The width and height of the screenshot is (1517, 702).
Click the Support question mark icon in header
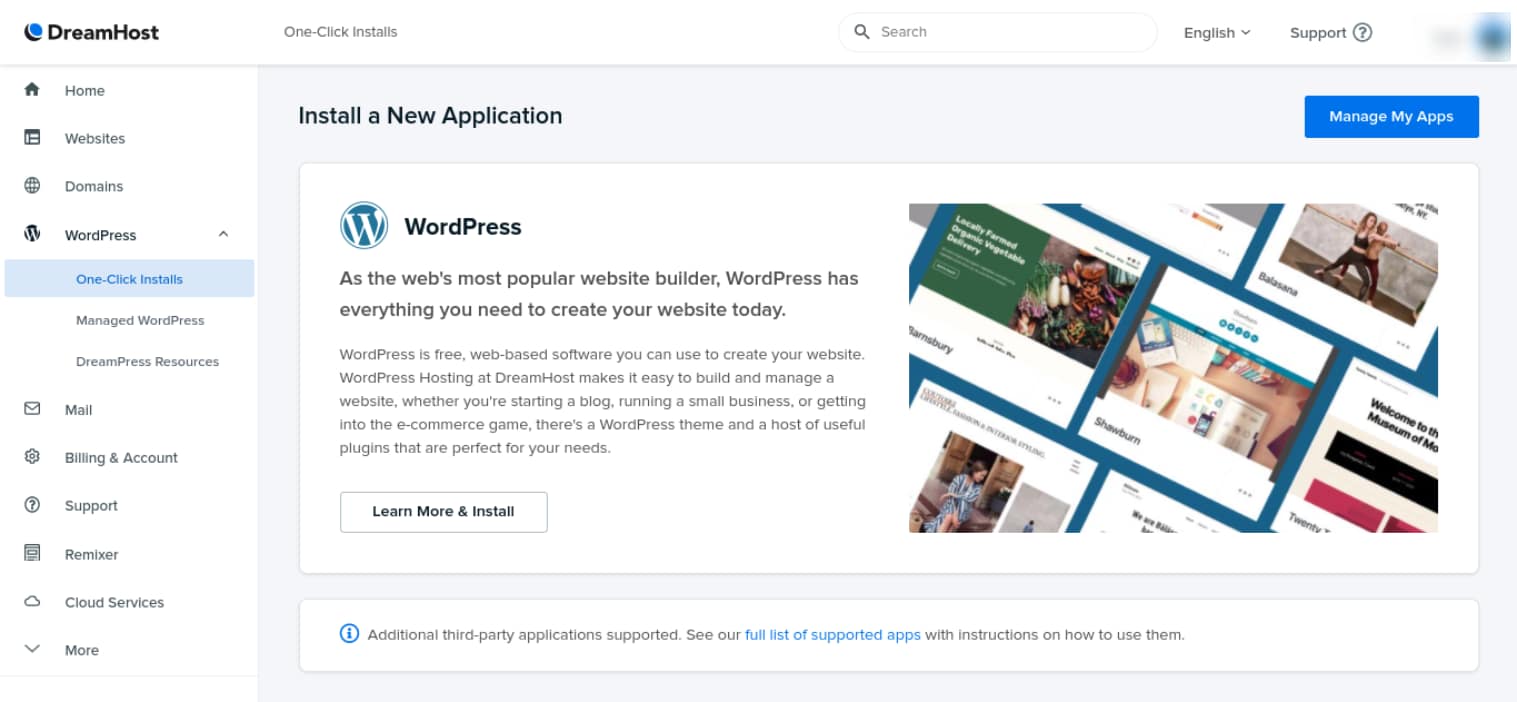click(1363, 32)
